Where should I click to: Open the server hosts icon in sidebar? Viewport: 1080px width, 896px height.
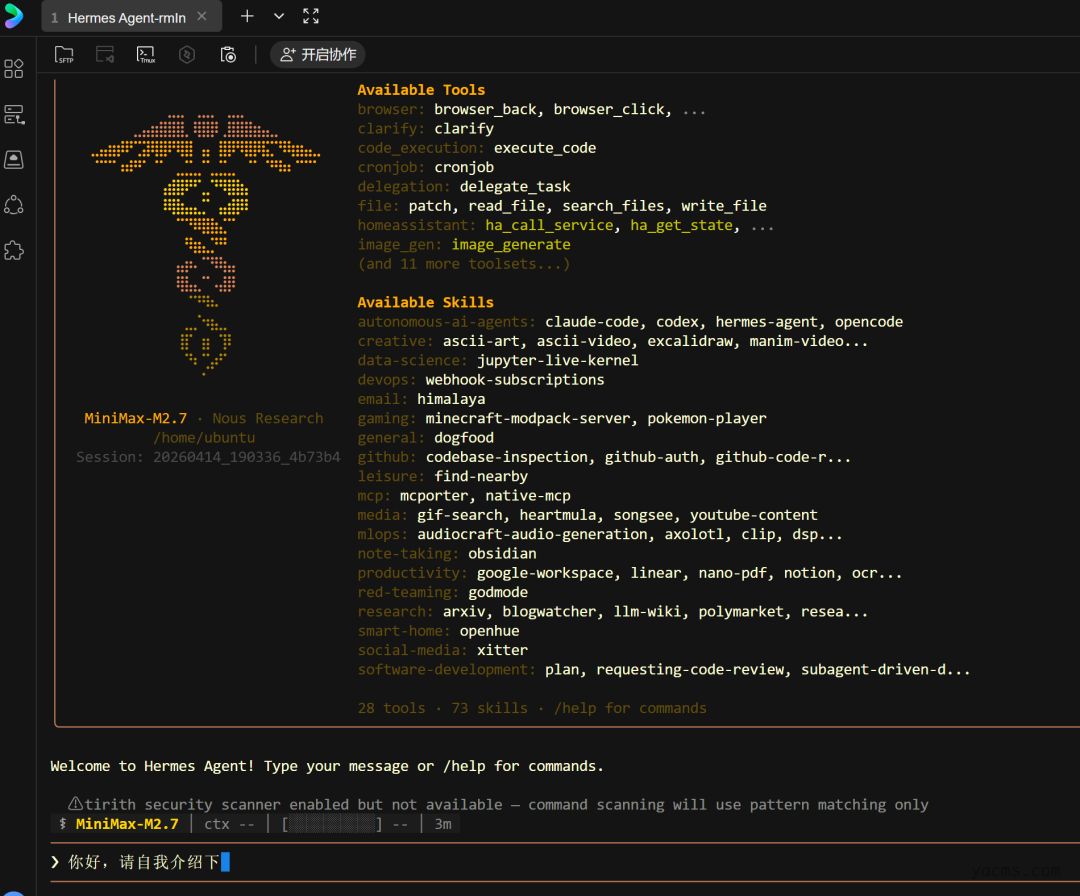click(14, 114)
